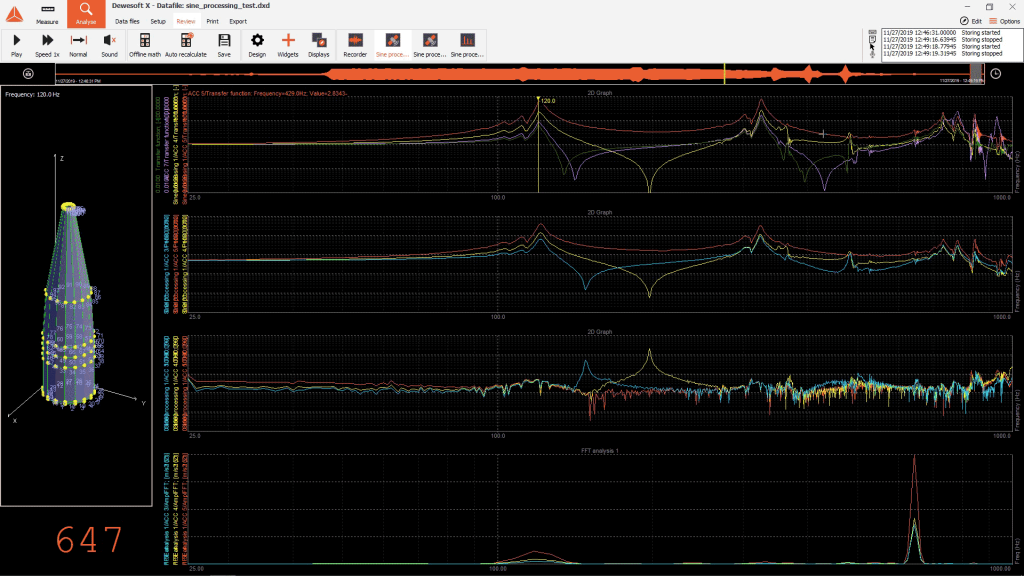This screenshot has width=1024, height=576.
Task: Open the Recorder display
Action: click(354, 44)
